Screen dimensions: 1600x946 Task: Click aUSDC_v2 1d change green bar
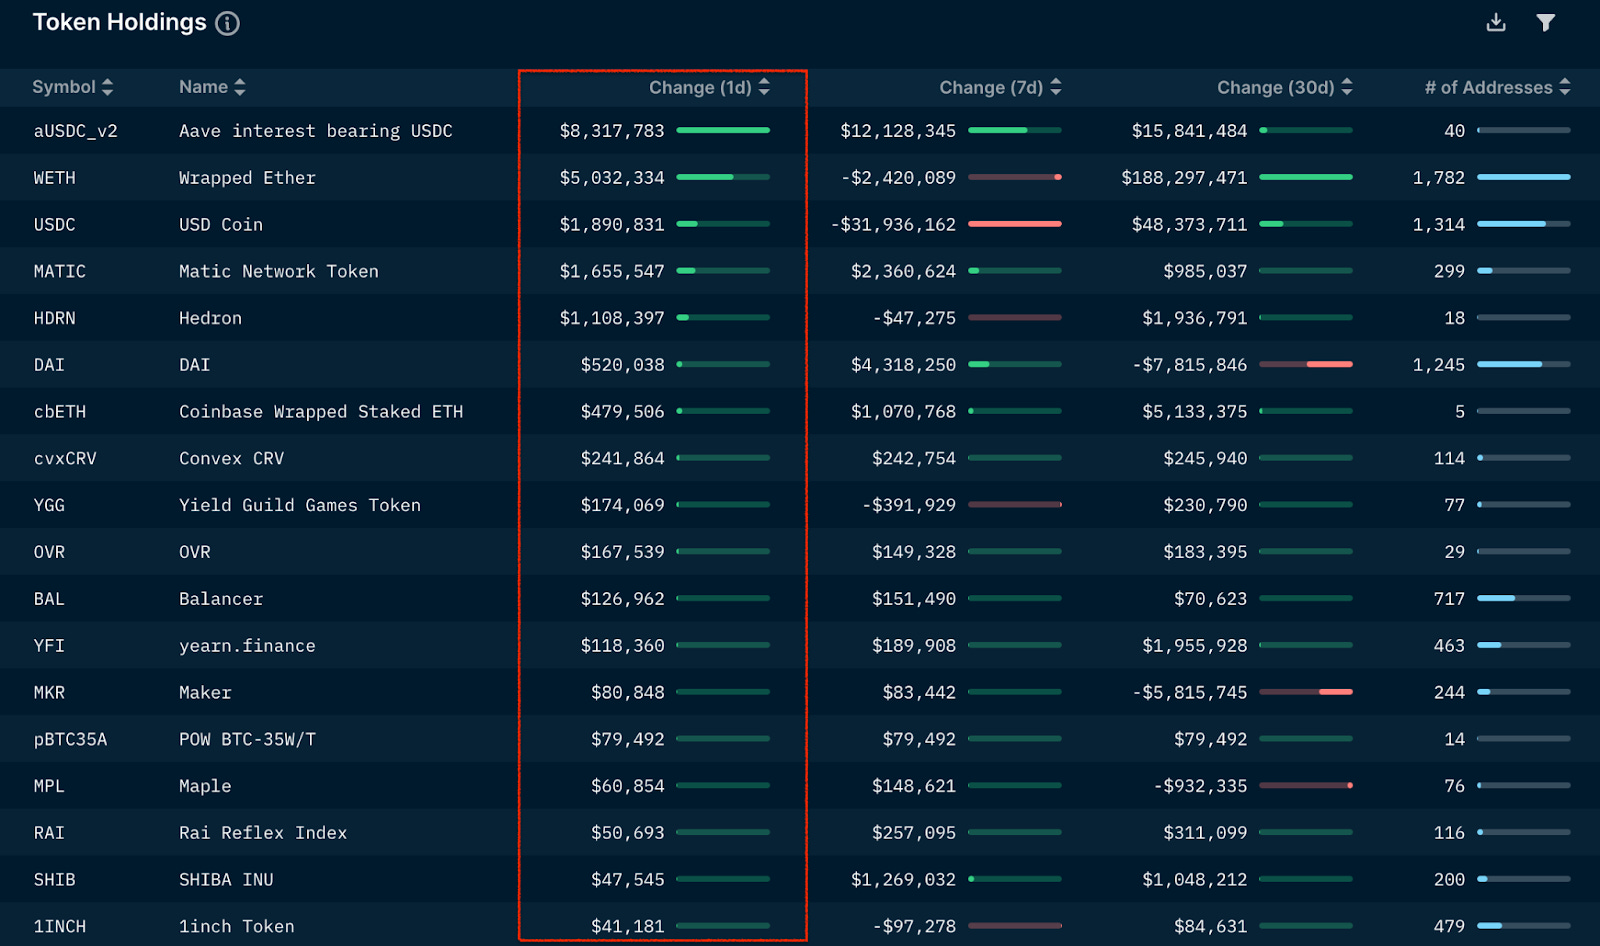pyautogui.click(x=723, y=130)
